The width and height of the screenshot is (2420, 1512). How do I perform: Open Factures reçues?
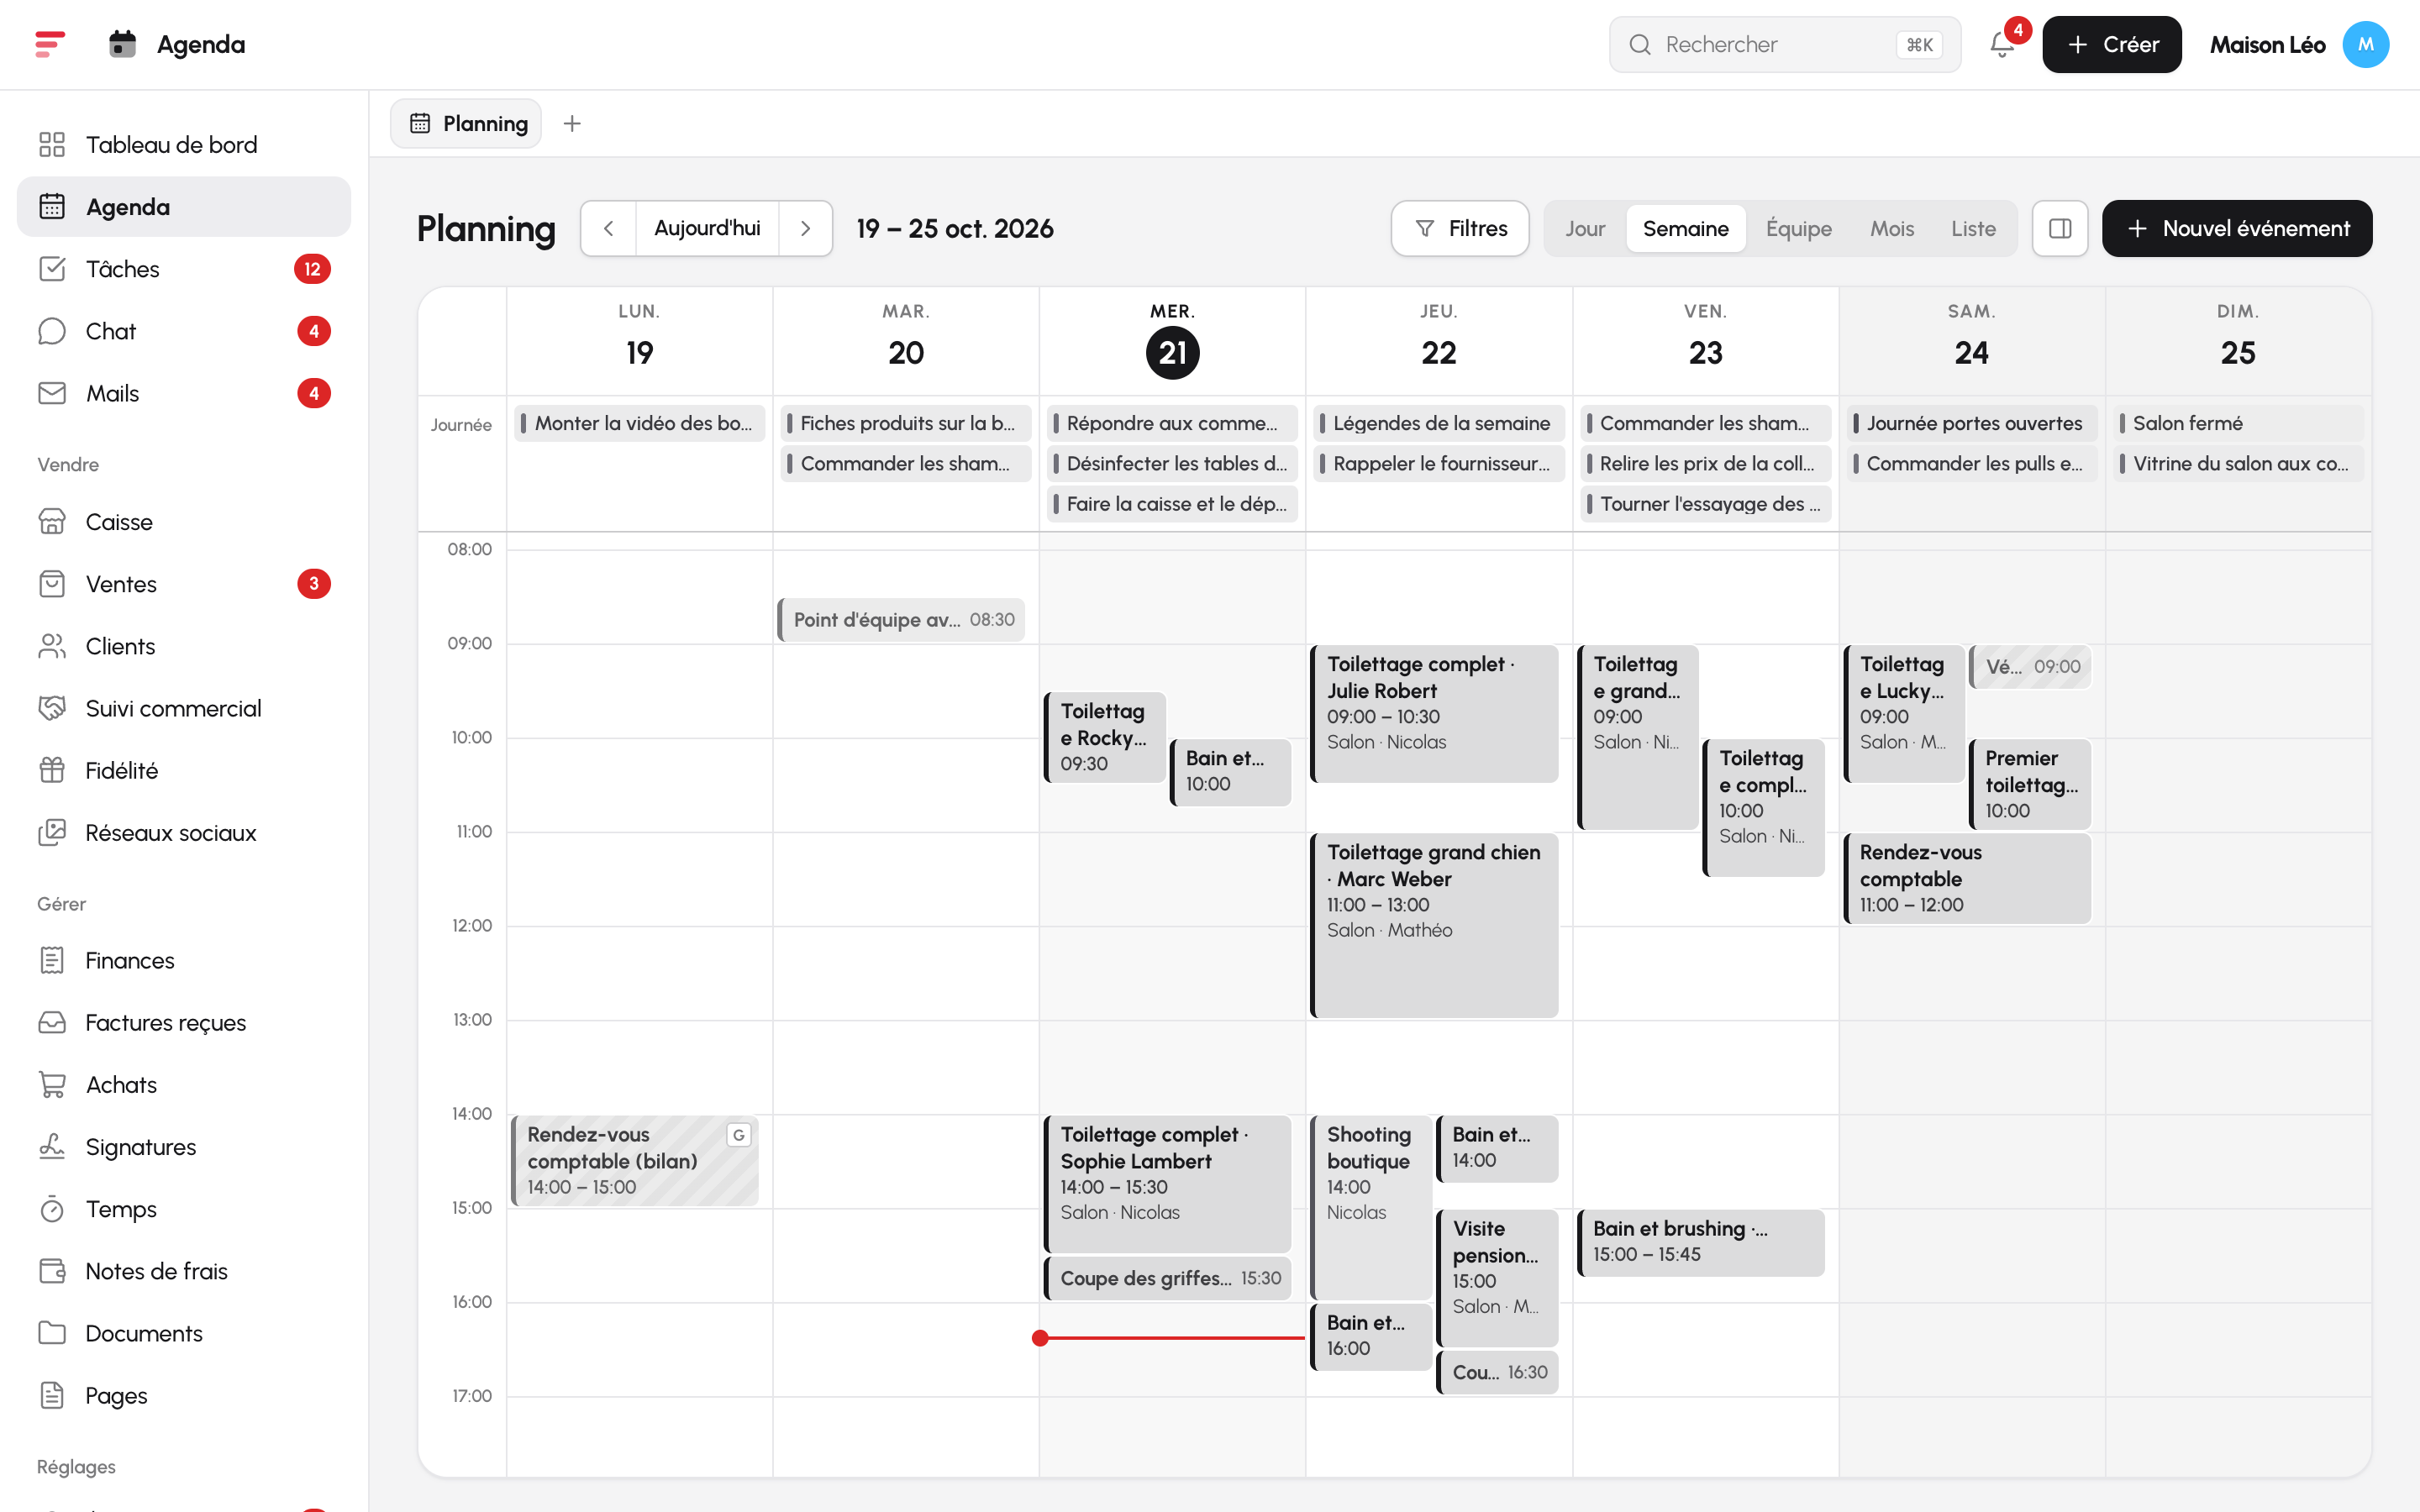click(x=184, y=1022)
